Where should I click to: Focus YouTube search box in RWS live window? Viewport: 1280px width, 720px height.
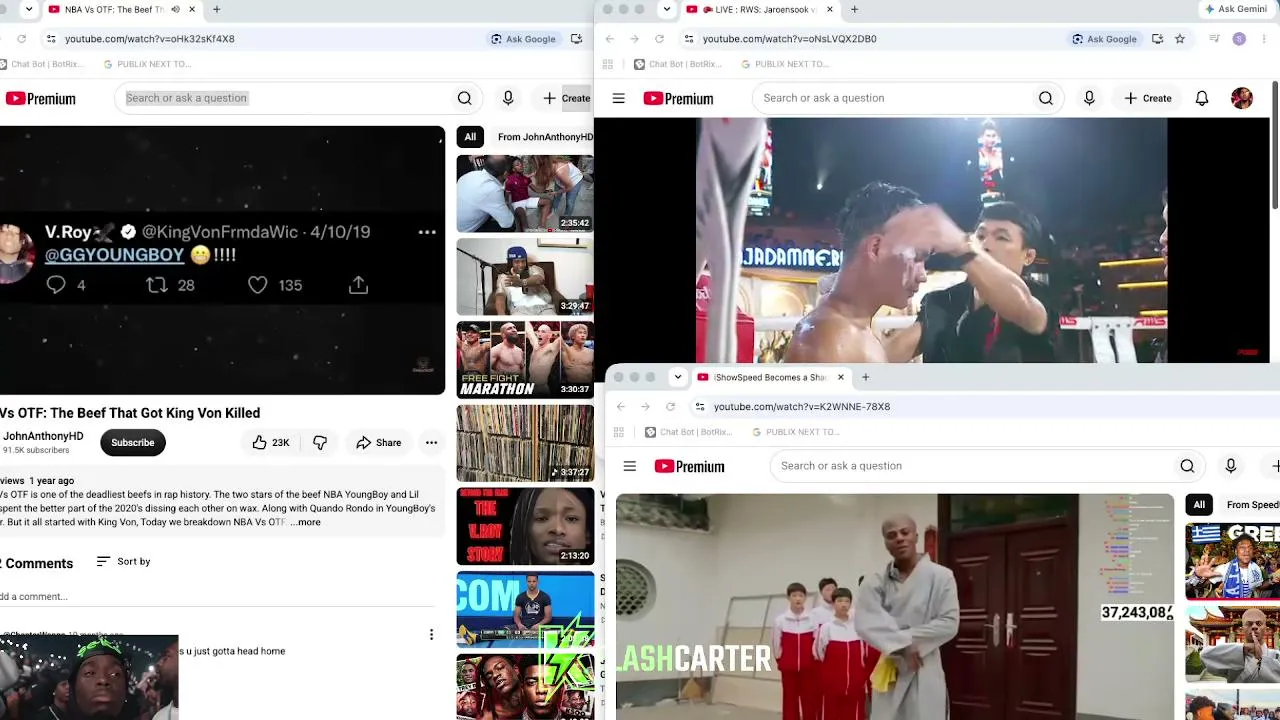click(x=890, y=98)
